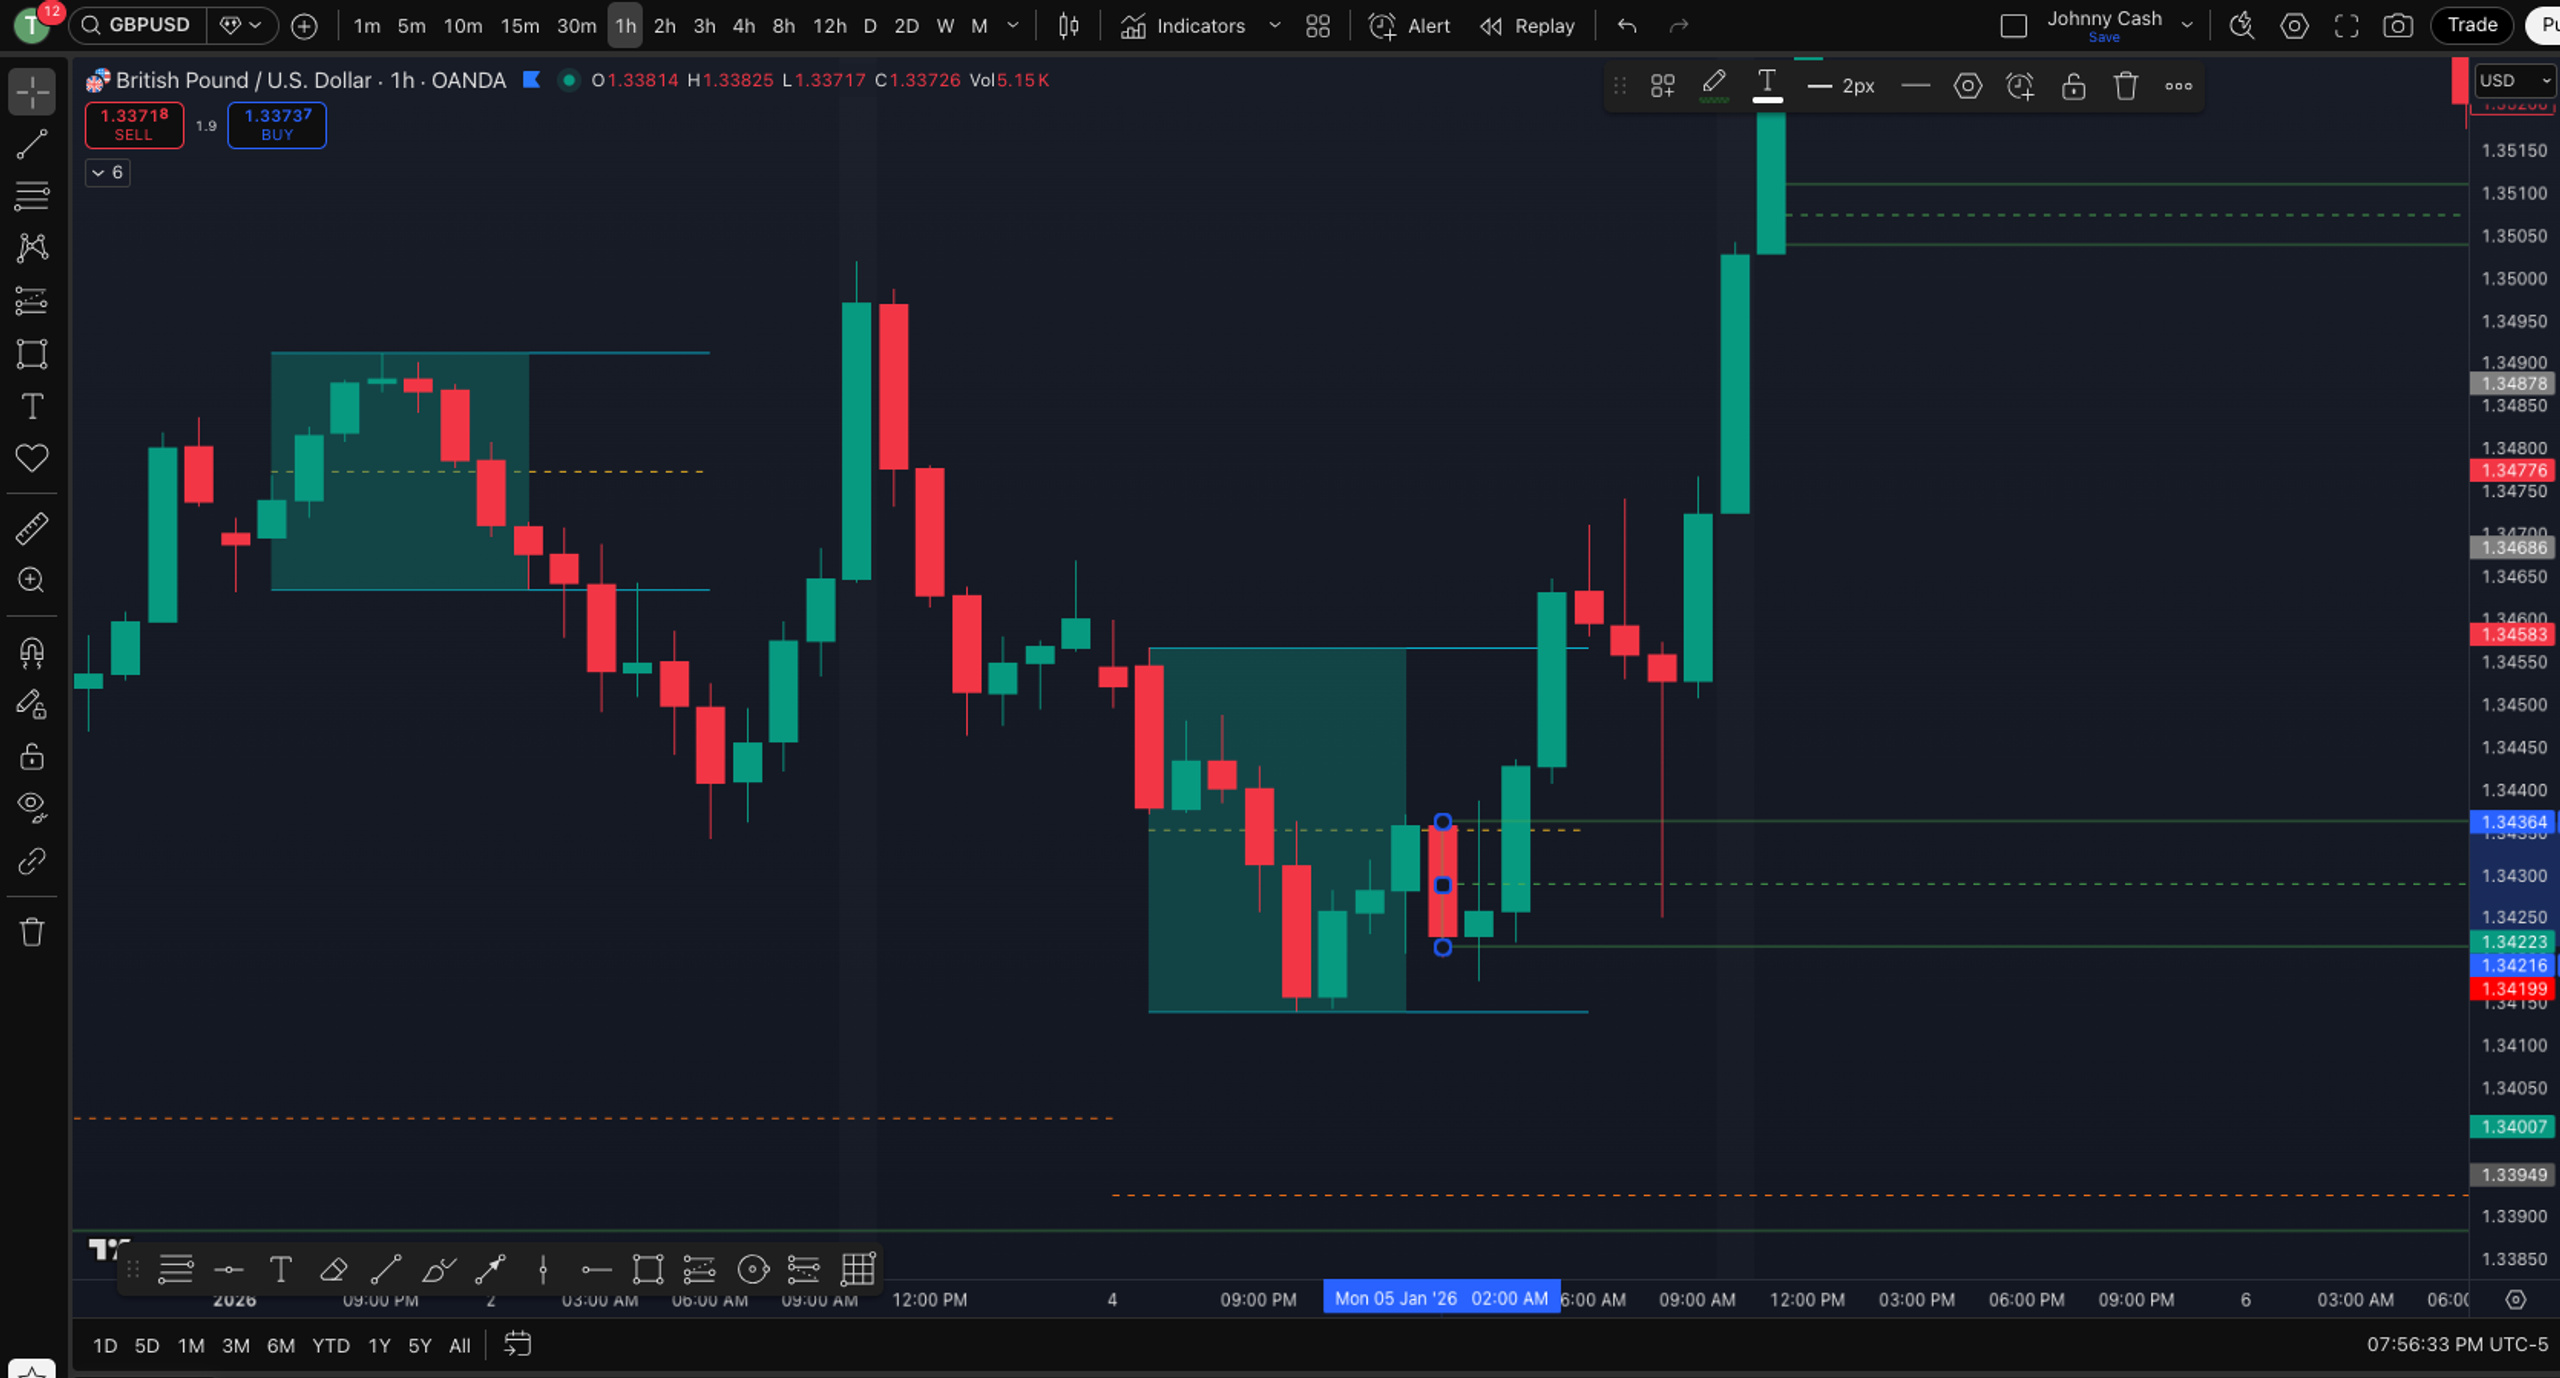Switch to the D daily timeframe
Viewport: 2560px width, 1378px height.
(x=870, y=26)
